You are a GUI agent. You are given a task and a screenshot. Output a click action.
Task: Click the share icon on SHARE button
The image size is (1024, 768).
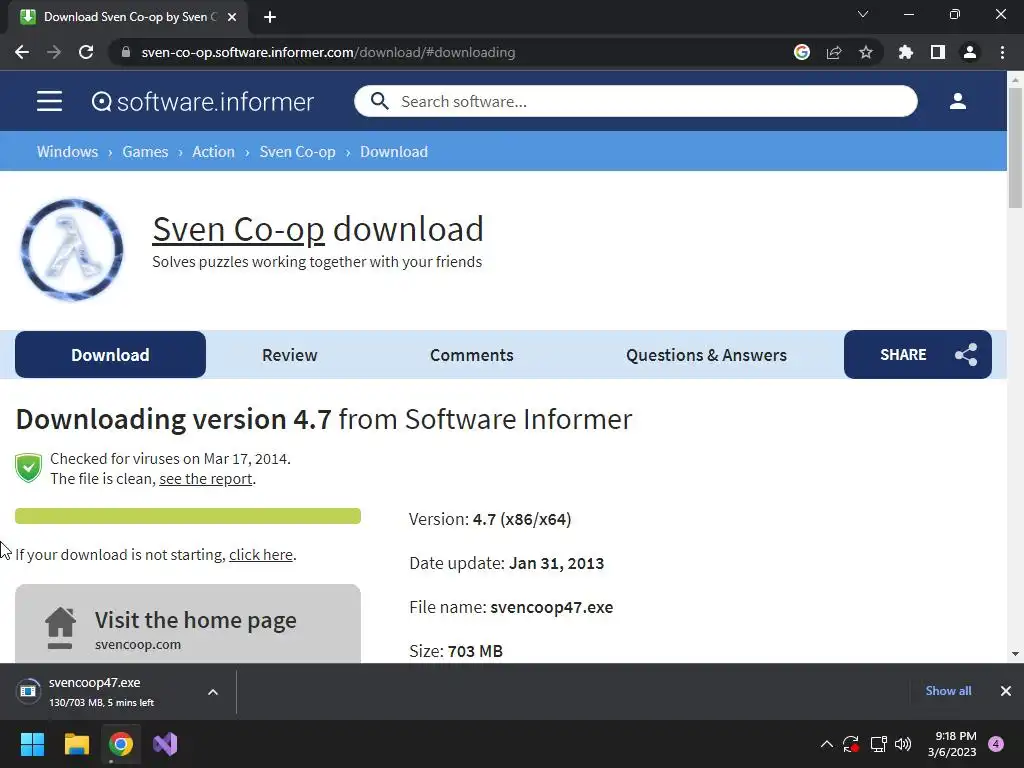(966, 355)
